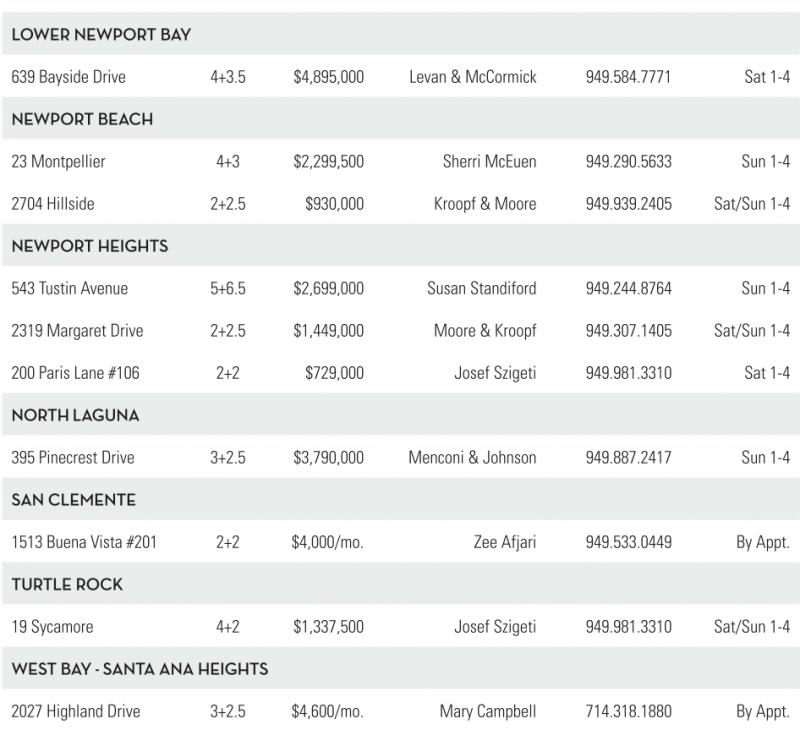The width and height of the screenshot is (800, 752).
Task: Select 1513 Buena Vista #201 listing
Action: click(x=84, y=543)
